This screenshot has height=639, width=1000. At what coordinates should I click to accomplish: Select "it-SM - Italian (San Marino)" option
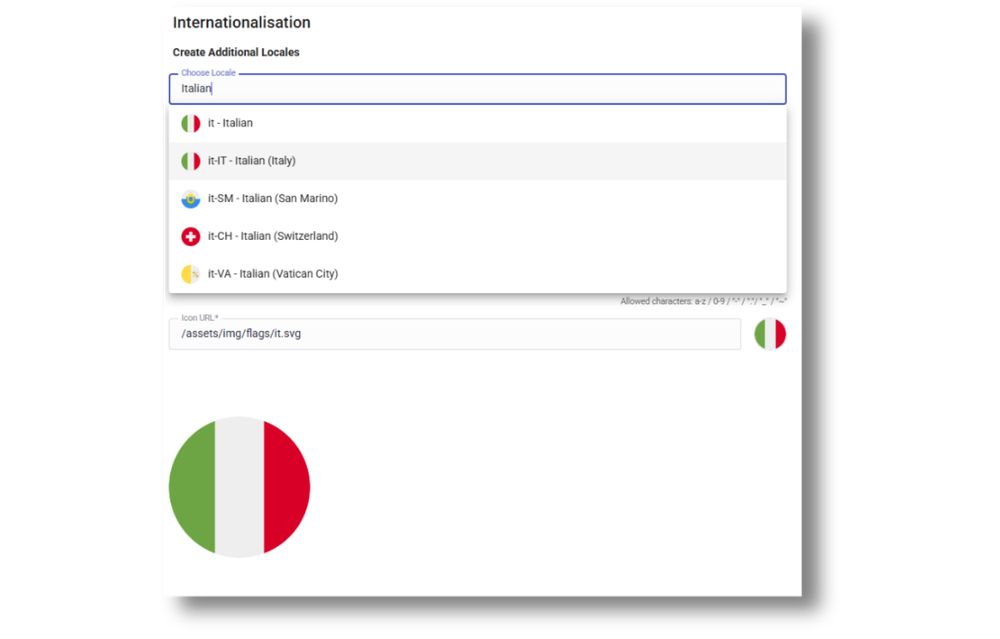coord(272,198)
